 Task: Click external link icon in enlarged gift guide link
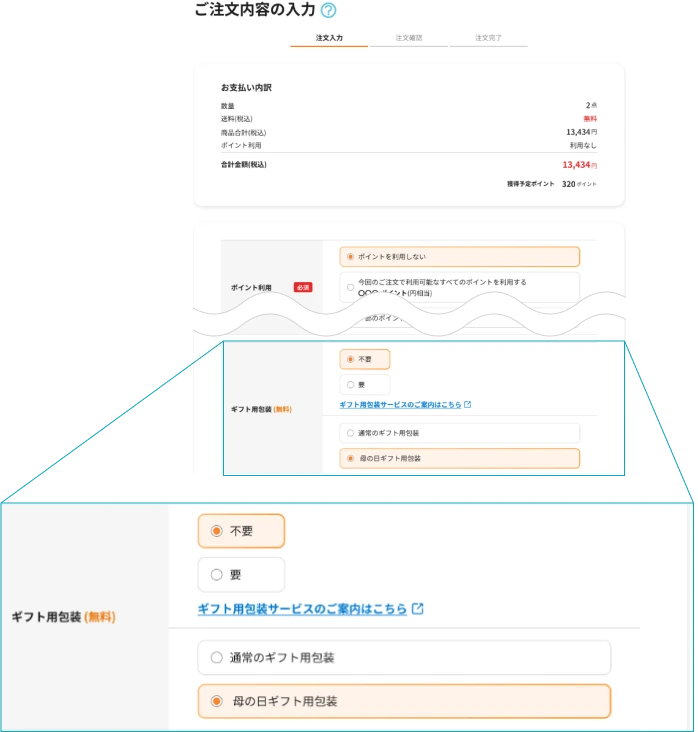[419, 610]
